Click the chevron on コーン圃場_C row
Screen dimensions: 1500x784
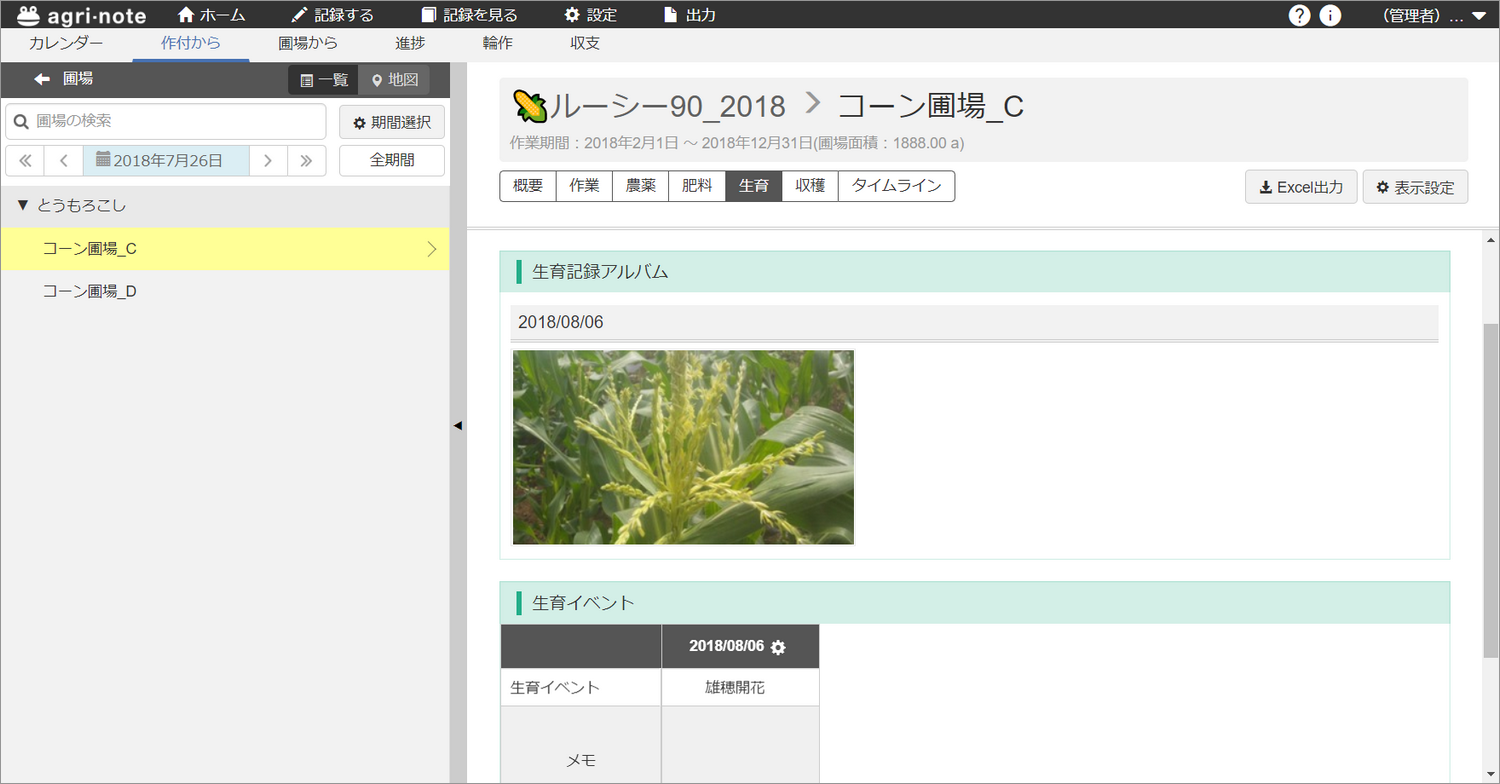(x=432, y=249)
